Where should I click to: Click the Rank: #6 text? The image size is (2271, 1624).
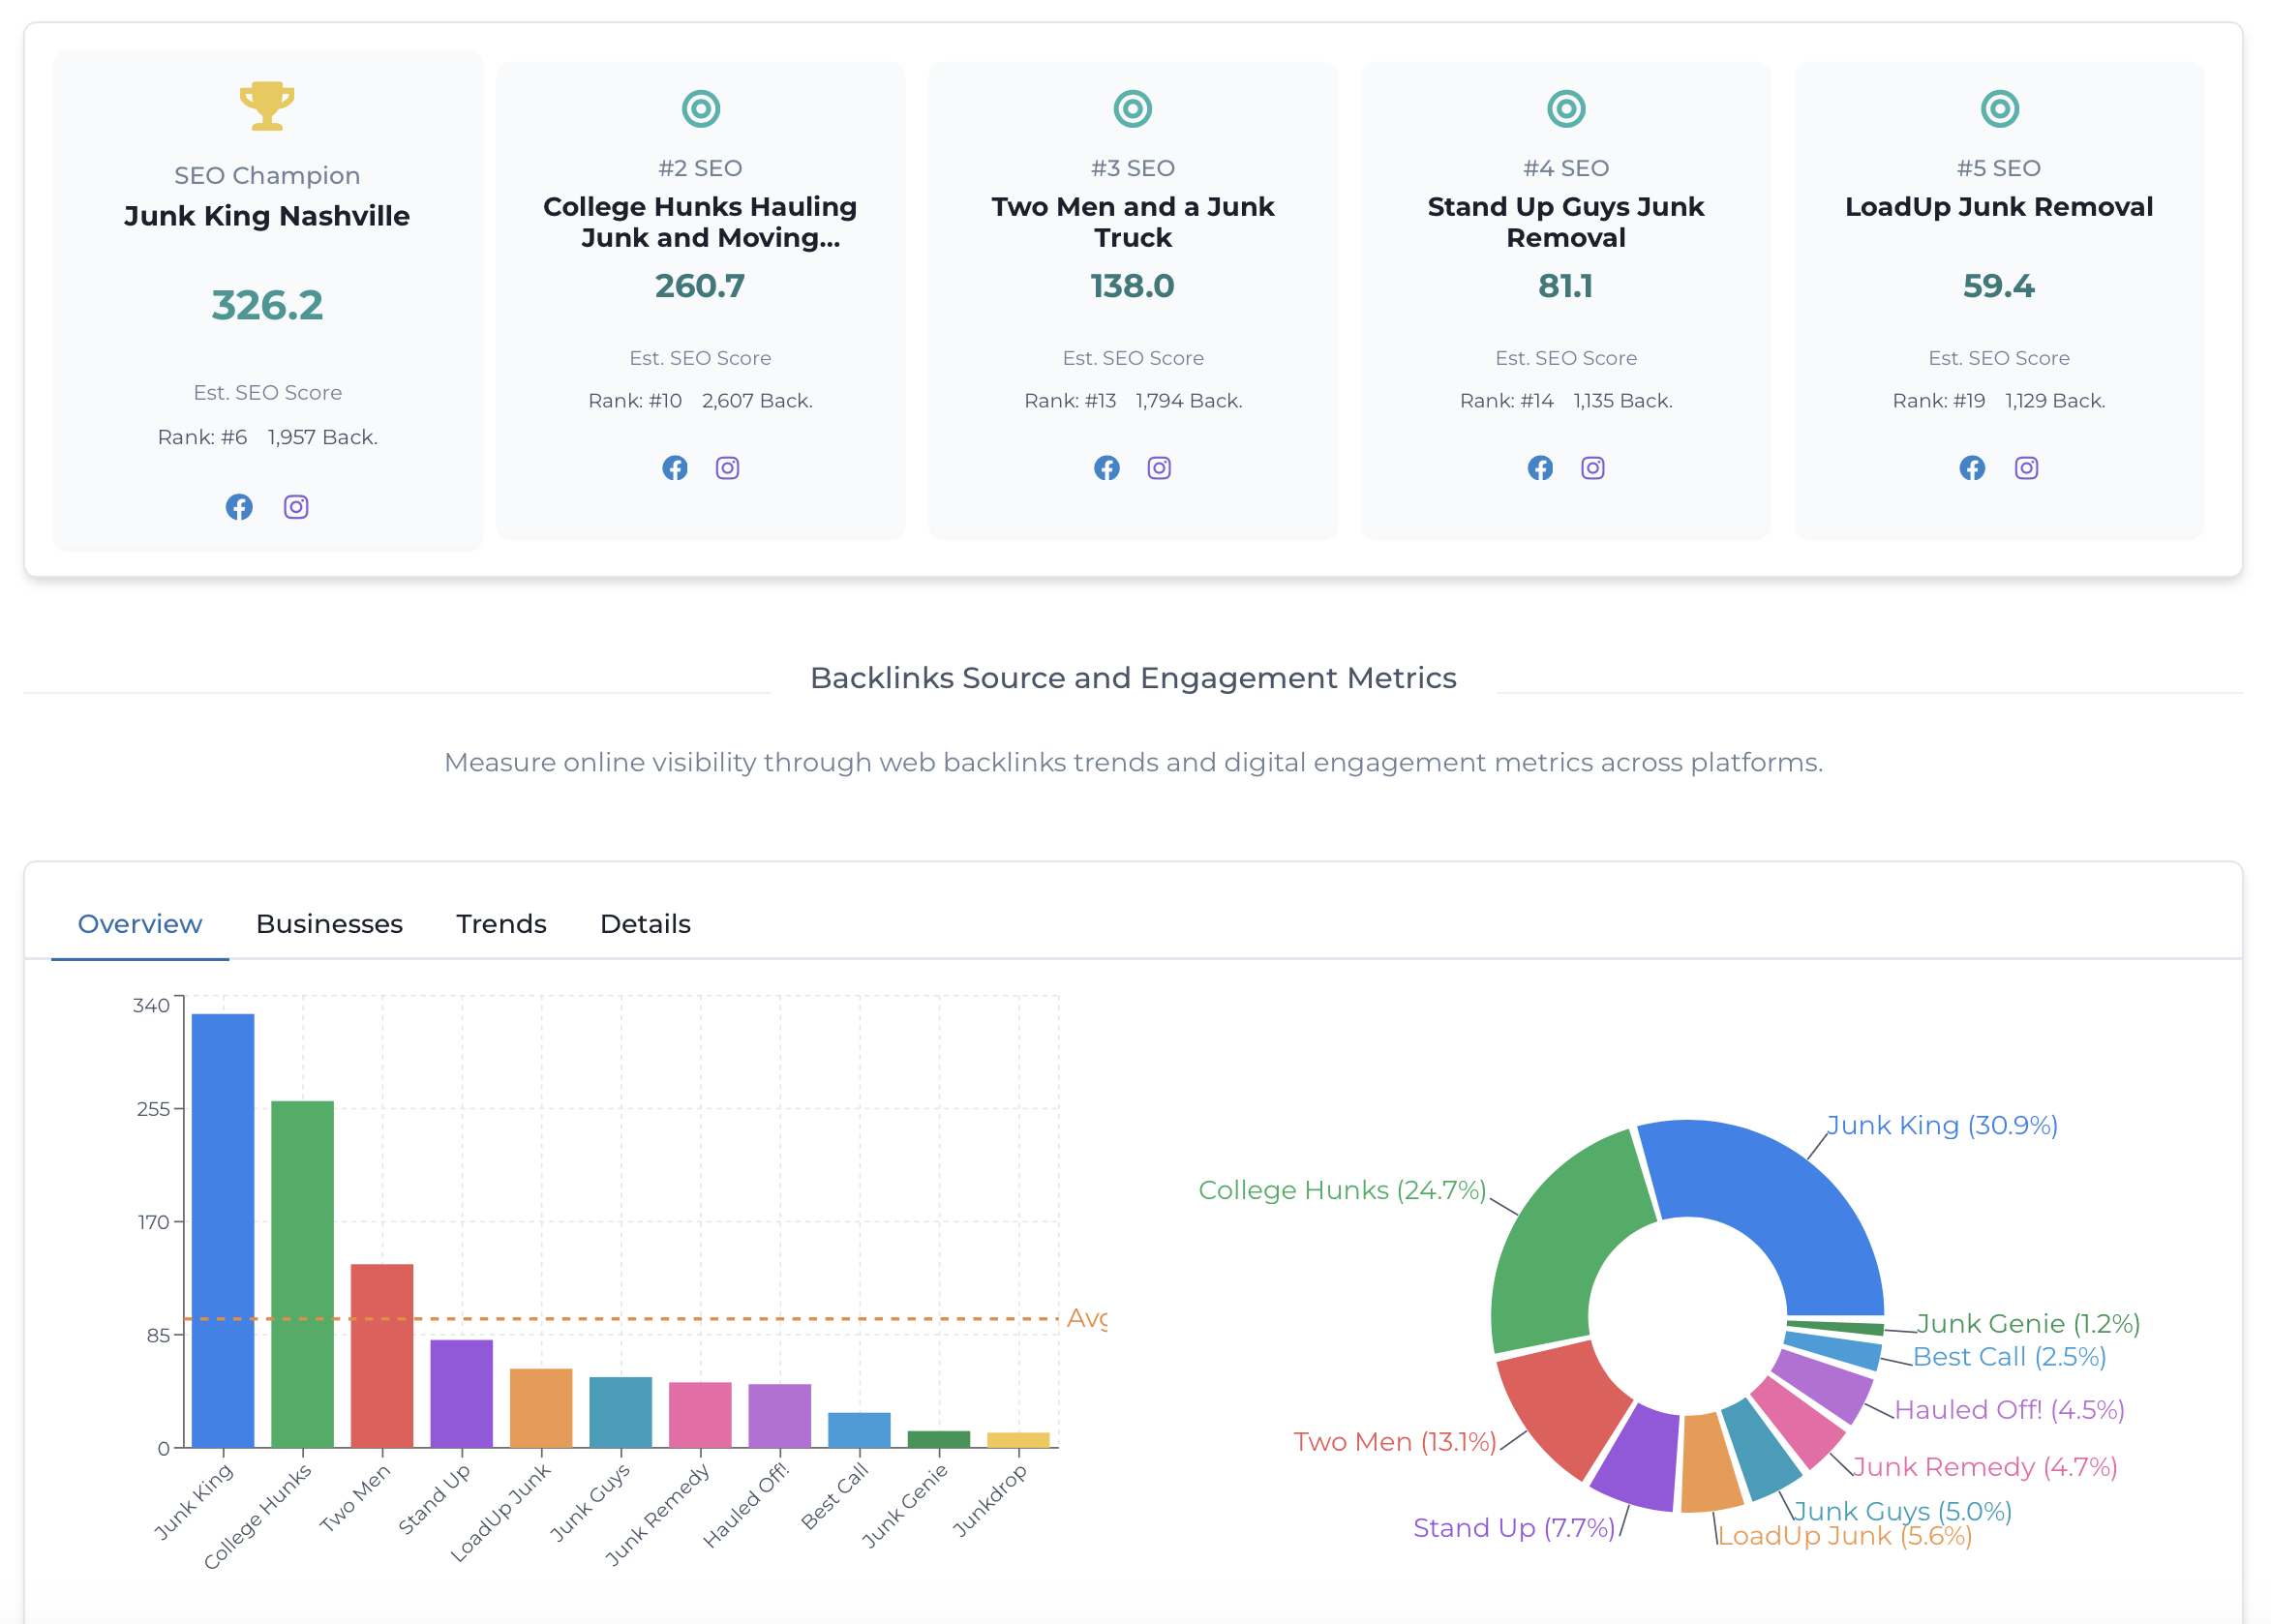point(202,438)
